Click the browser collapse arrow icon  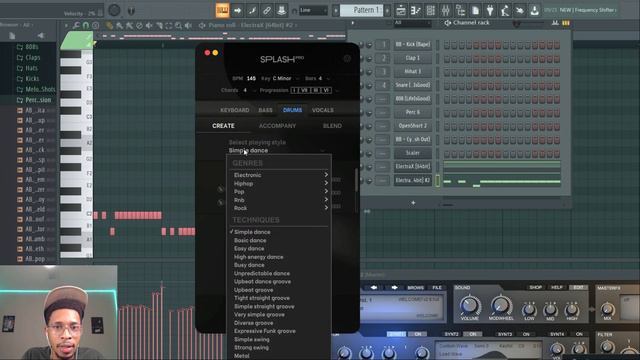(40, 36)
